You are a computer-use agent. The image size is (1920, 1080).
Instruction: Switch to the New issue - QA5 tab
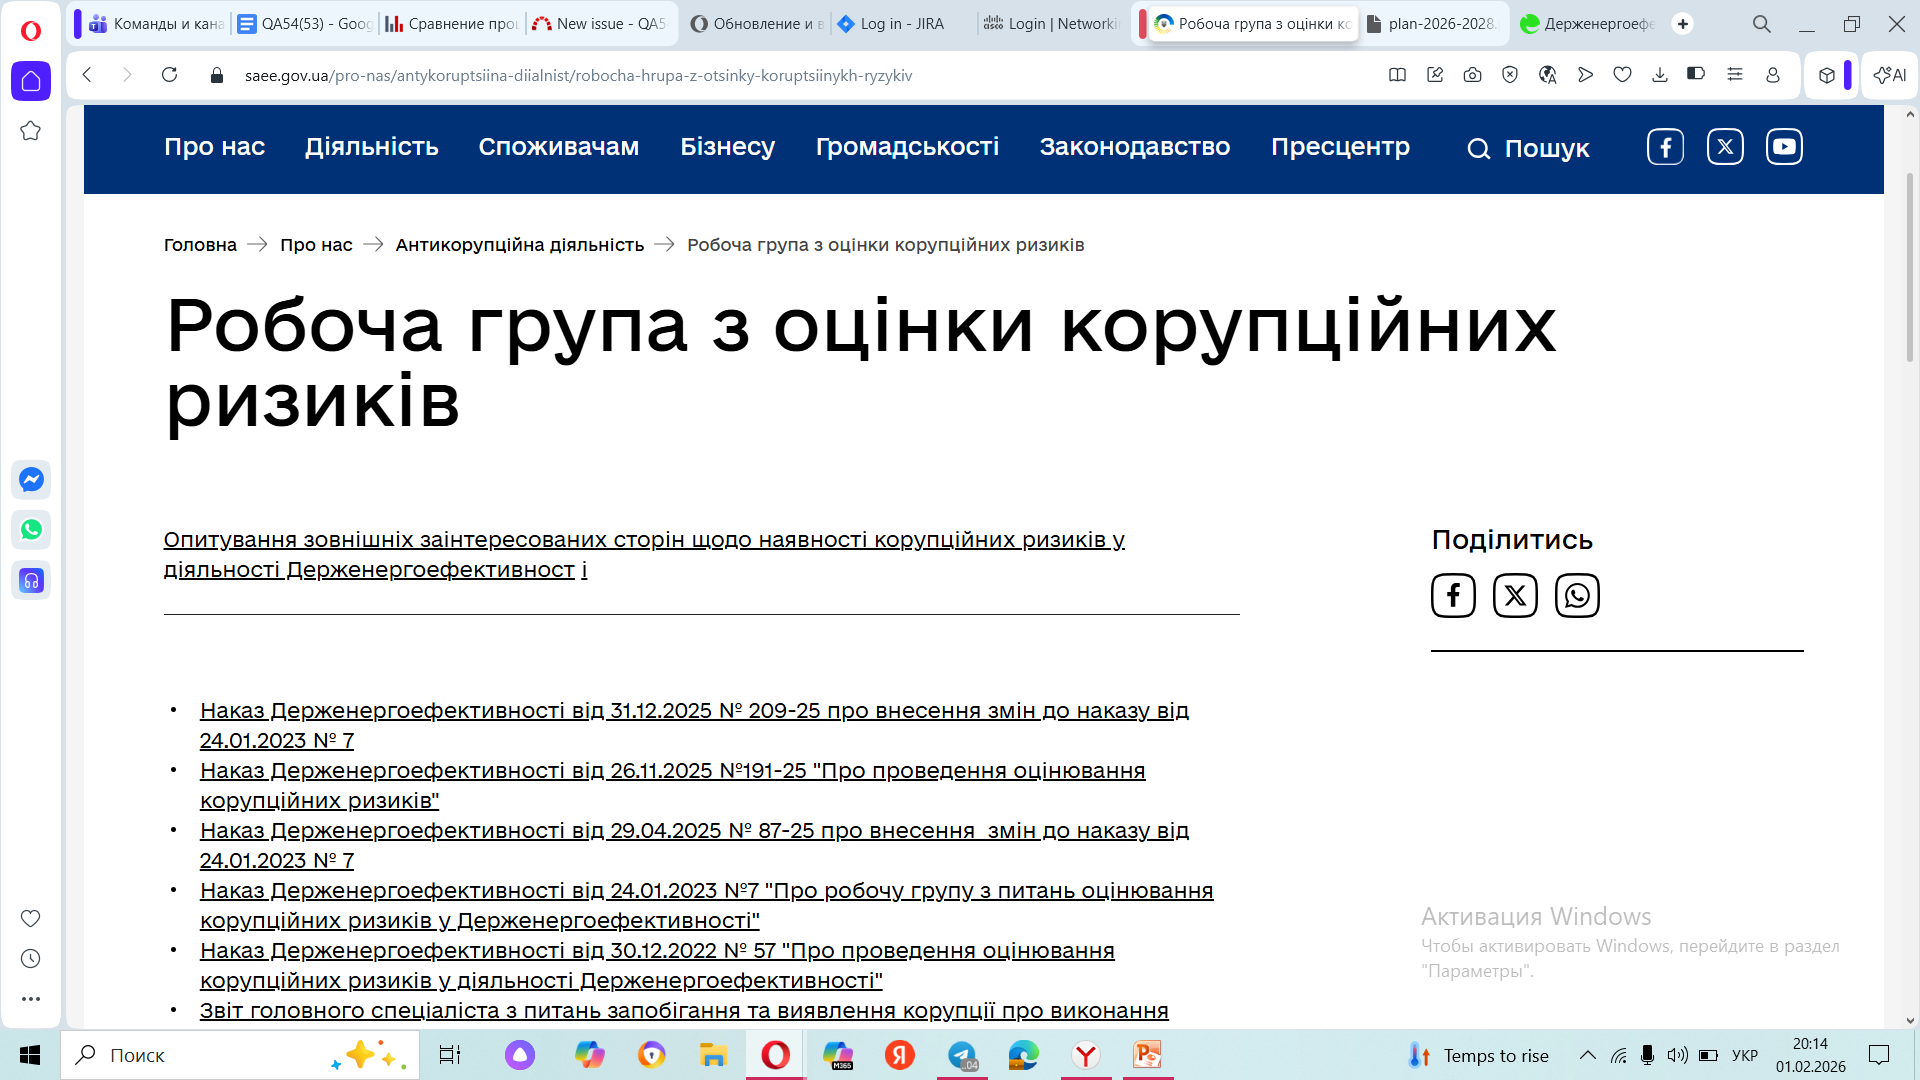(599, 24)
